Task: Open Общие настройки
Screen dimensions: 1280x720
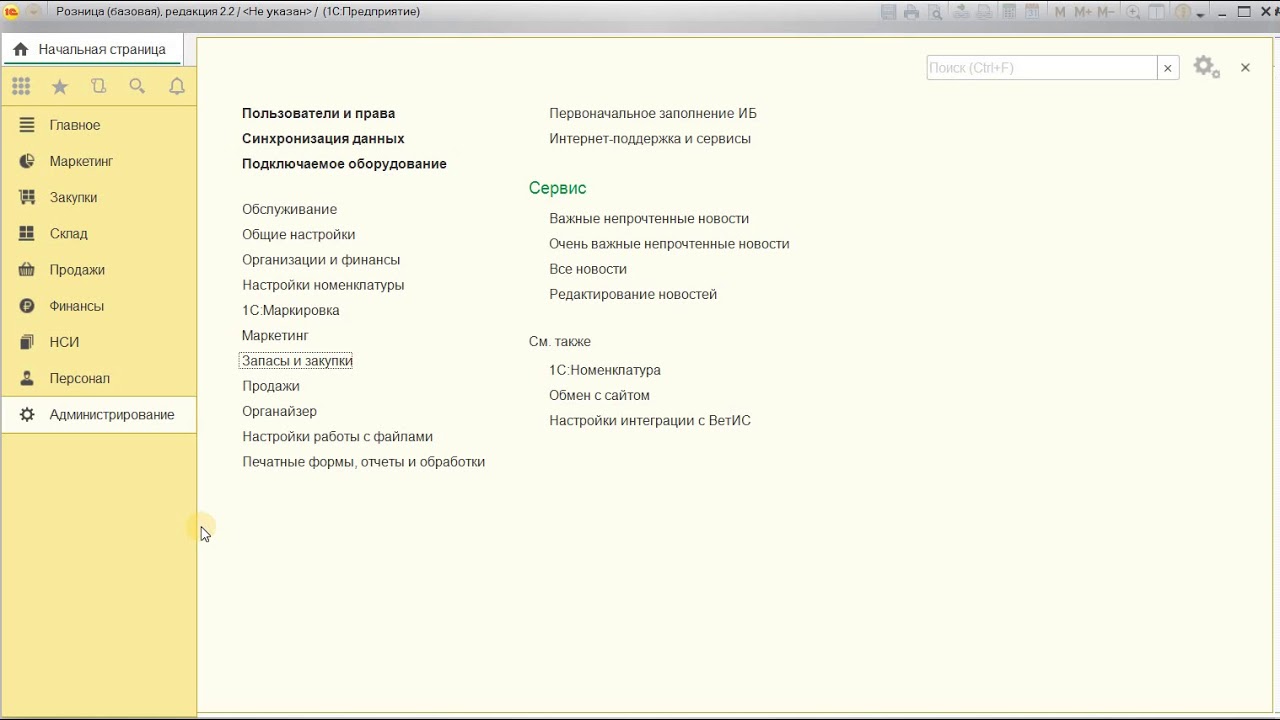Action: pos(298,234)
